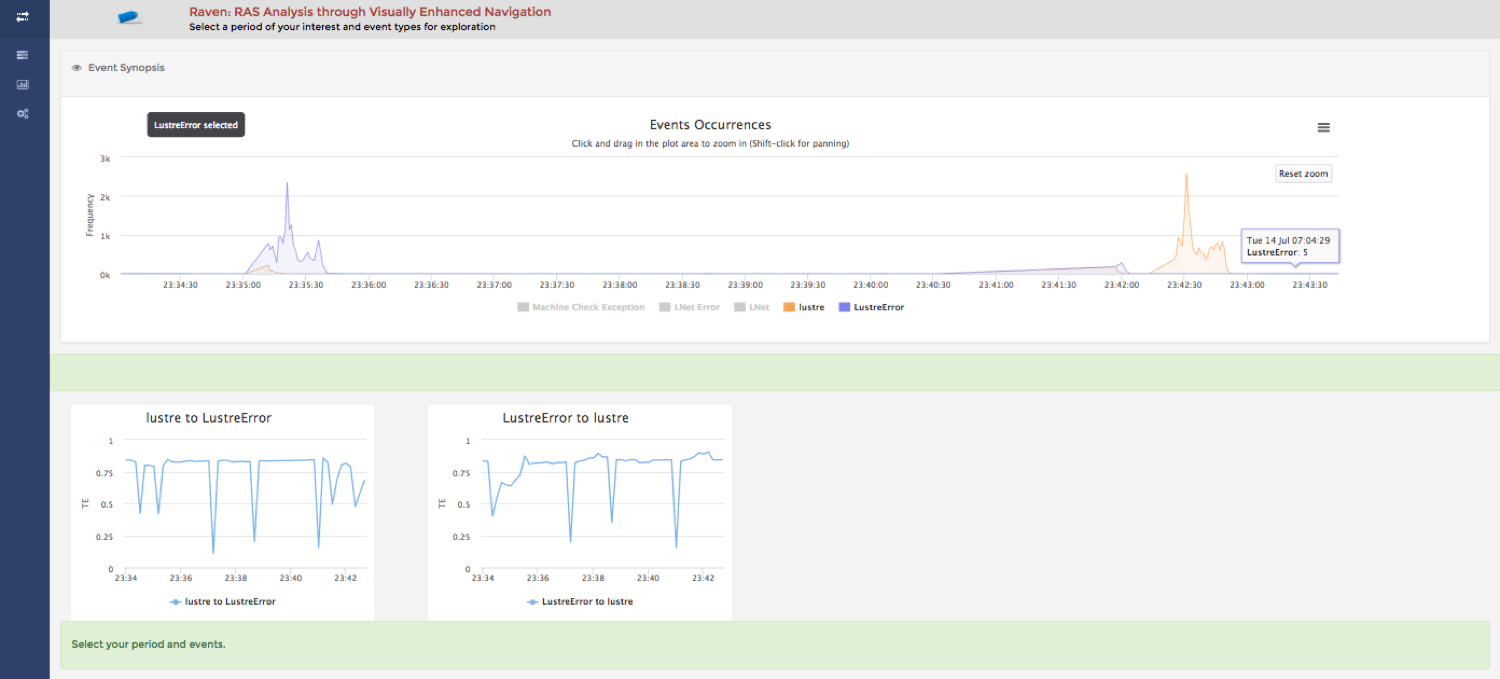The image size is (1500, 679).
Task: Open the list view sidebar icon
Action: click(x=22, y=55)
